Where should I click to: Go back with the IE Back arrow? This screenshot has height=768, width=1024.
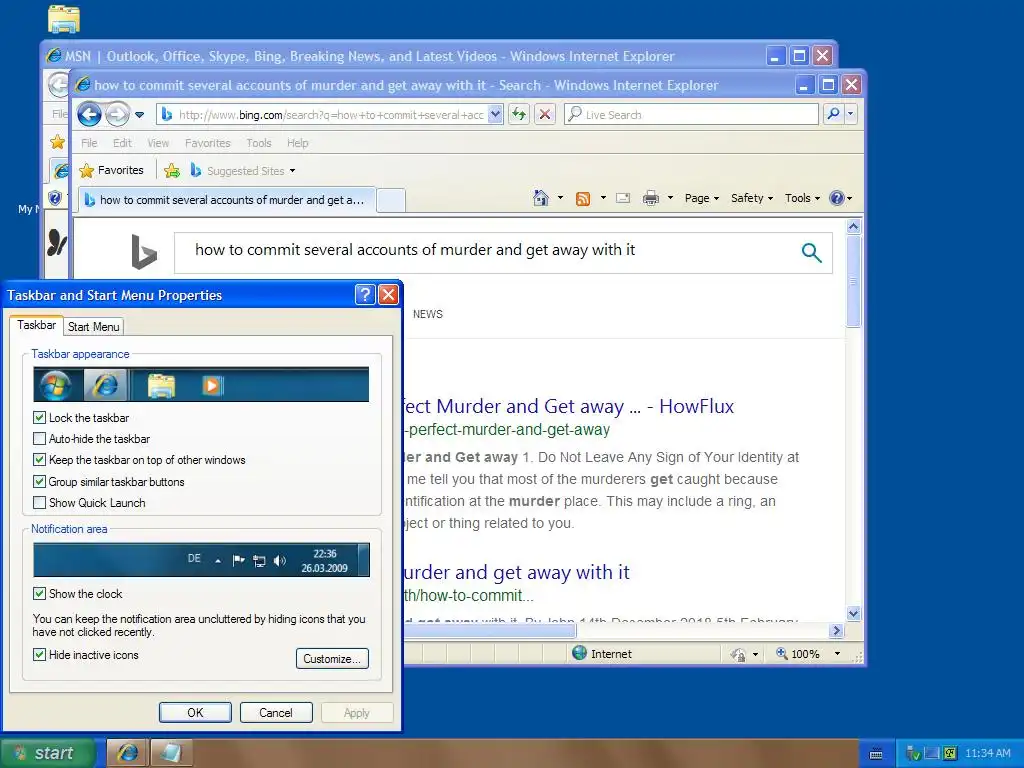pyautogui.click(x=89, y=115)
